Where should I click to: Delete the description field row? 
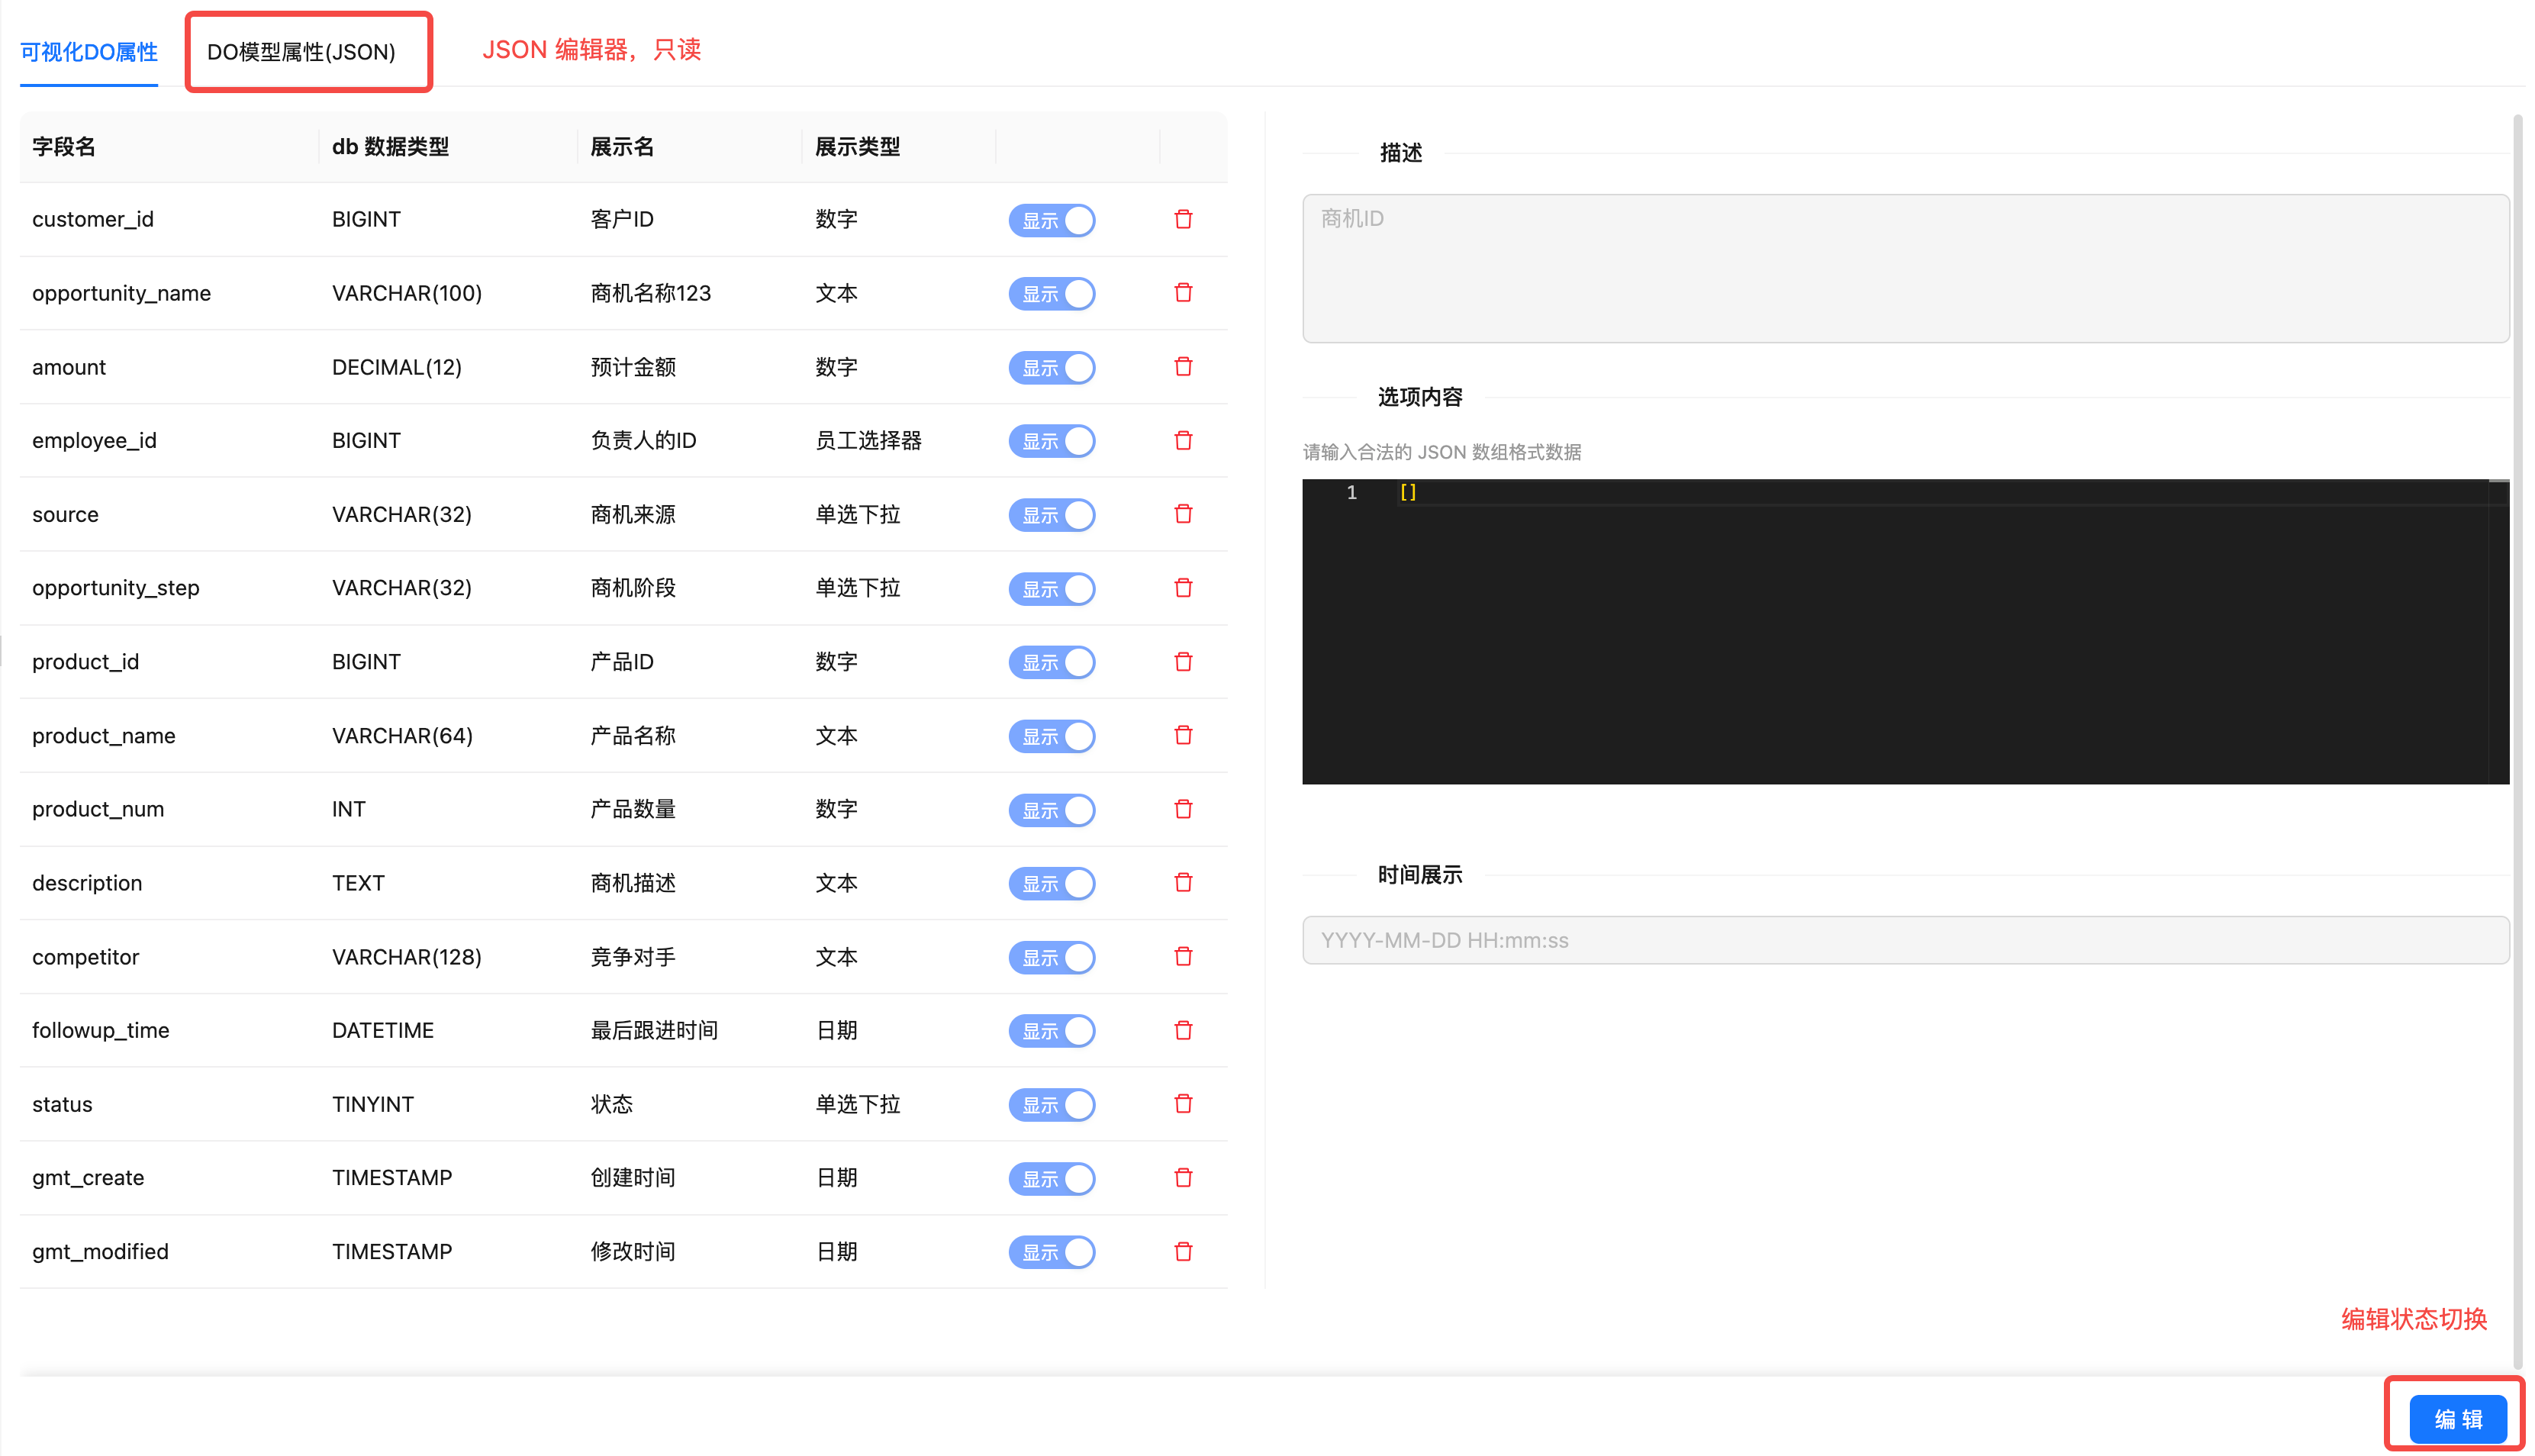click(x=1183, y=883)
